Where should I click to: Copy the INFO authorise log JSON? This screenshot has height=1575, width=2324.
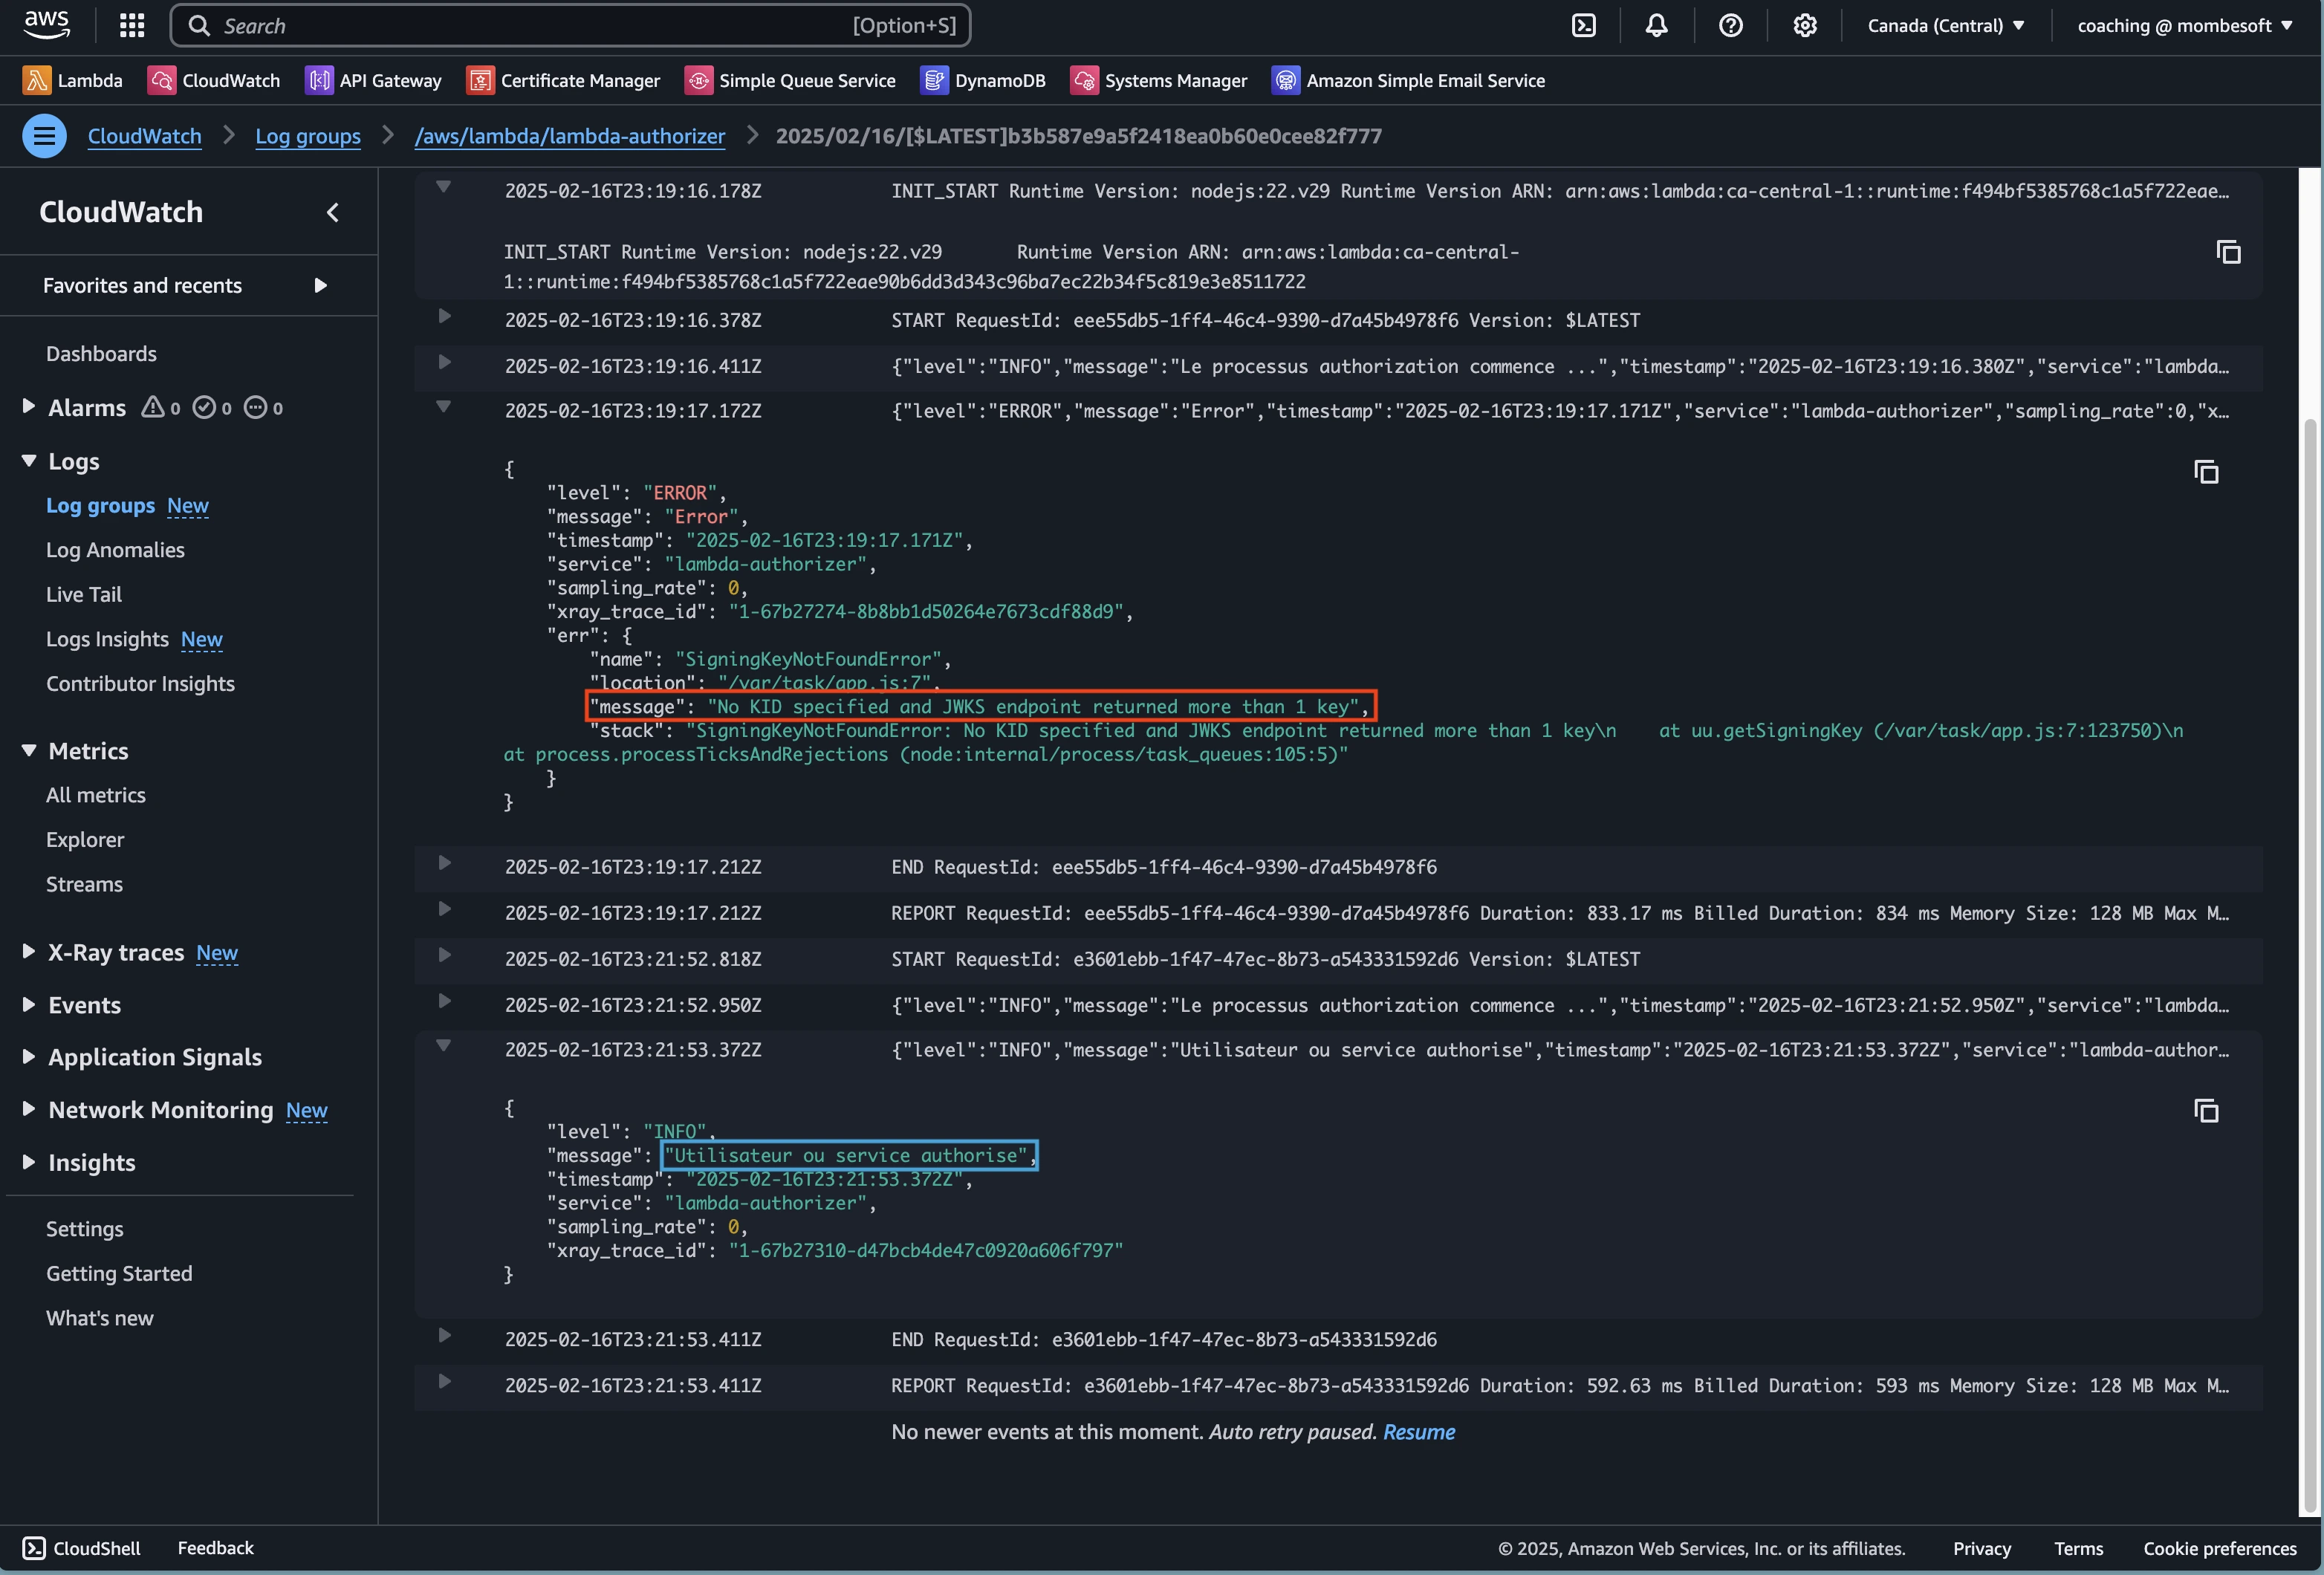[2206, 1111]
